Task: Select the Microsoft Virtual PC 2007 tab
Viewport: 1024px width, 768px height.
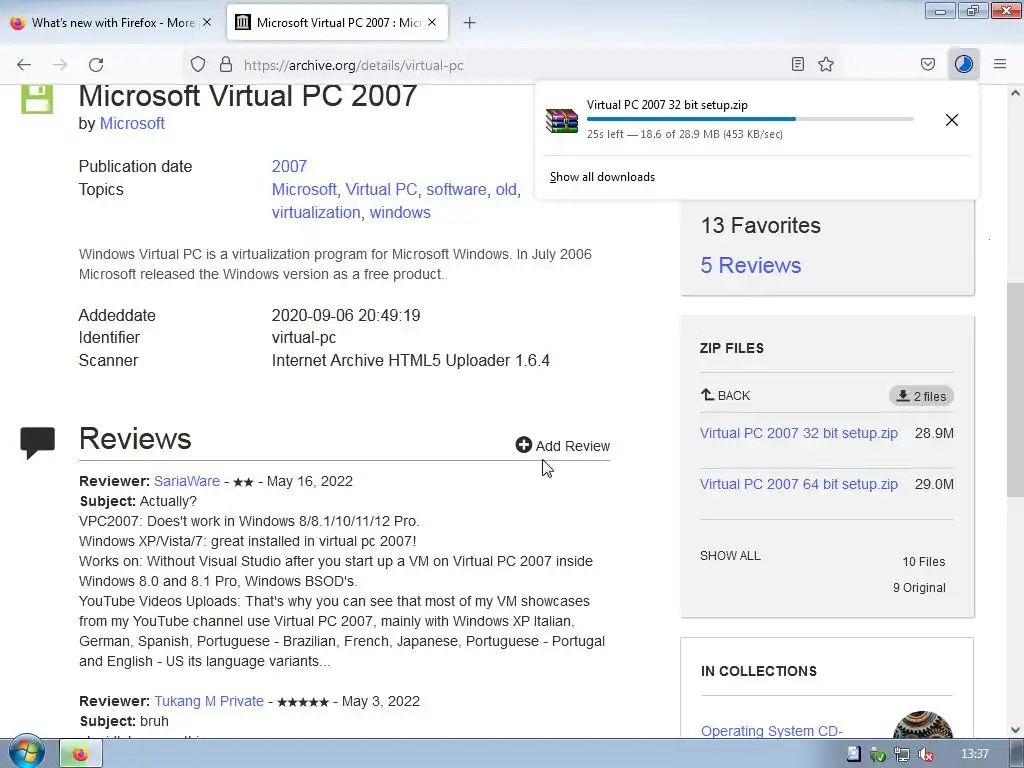Action: (x=337, y=22)
